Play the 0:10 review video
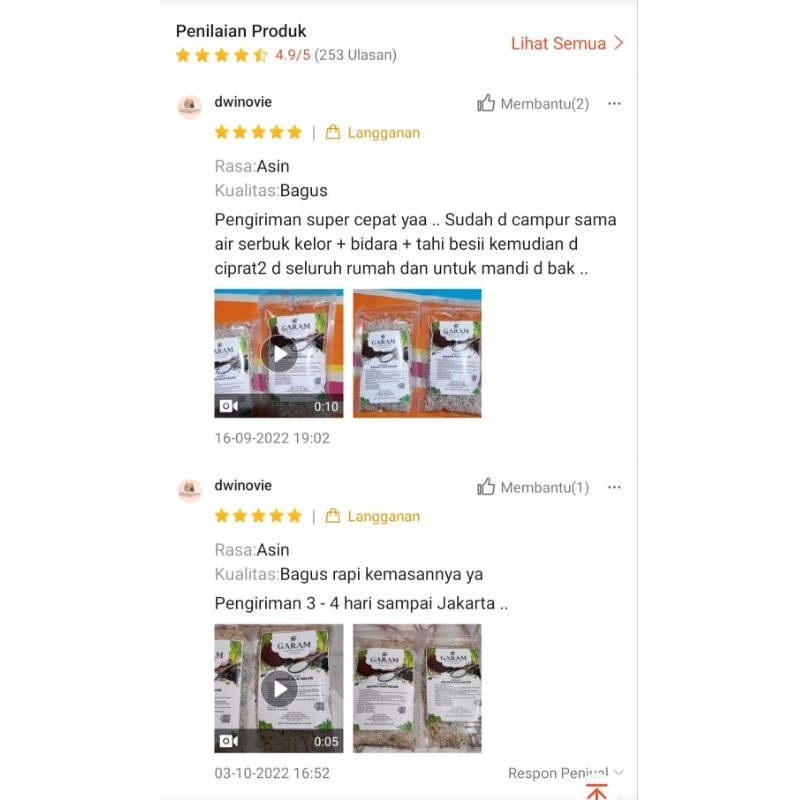Image resolution: width=800 pixels, height=800 pixels. (279, 354)
